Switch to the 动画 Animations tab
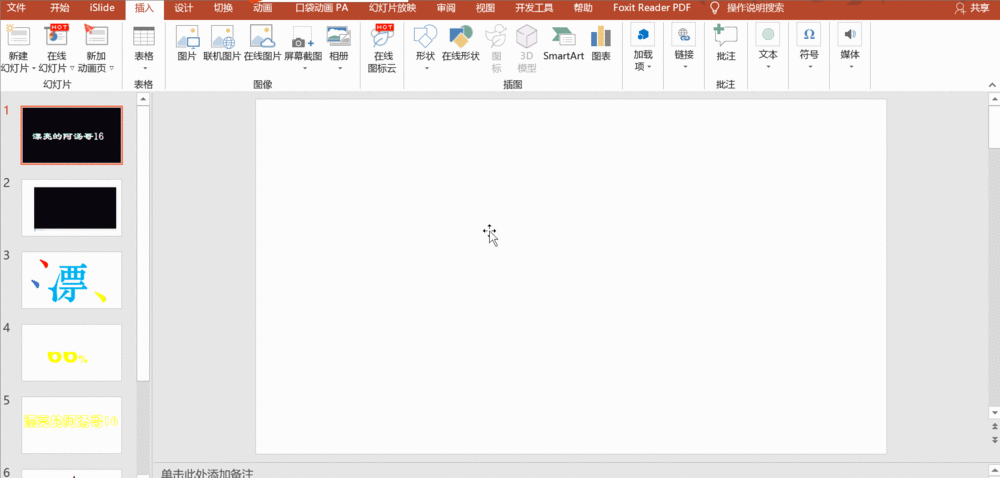 (x=262, y=8)
